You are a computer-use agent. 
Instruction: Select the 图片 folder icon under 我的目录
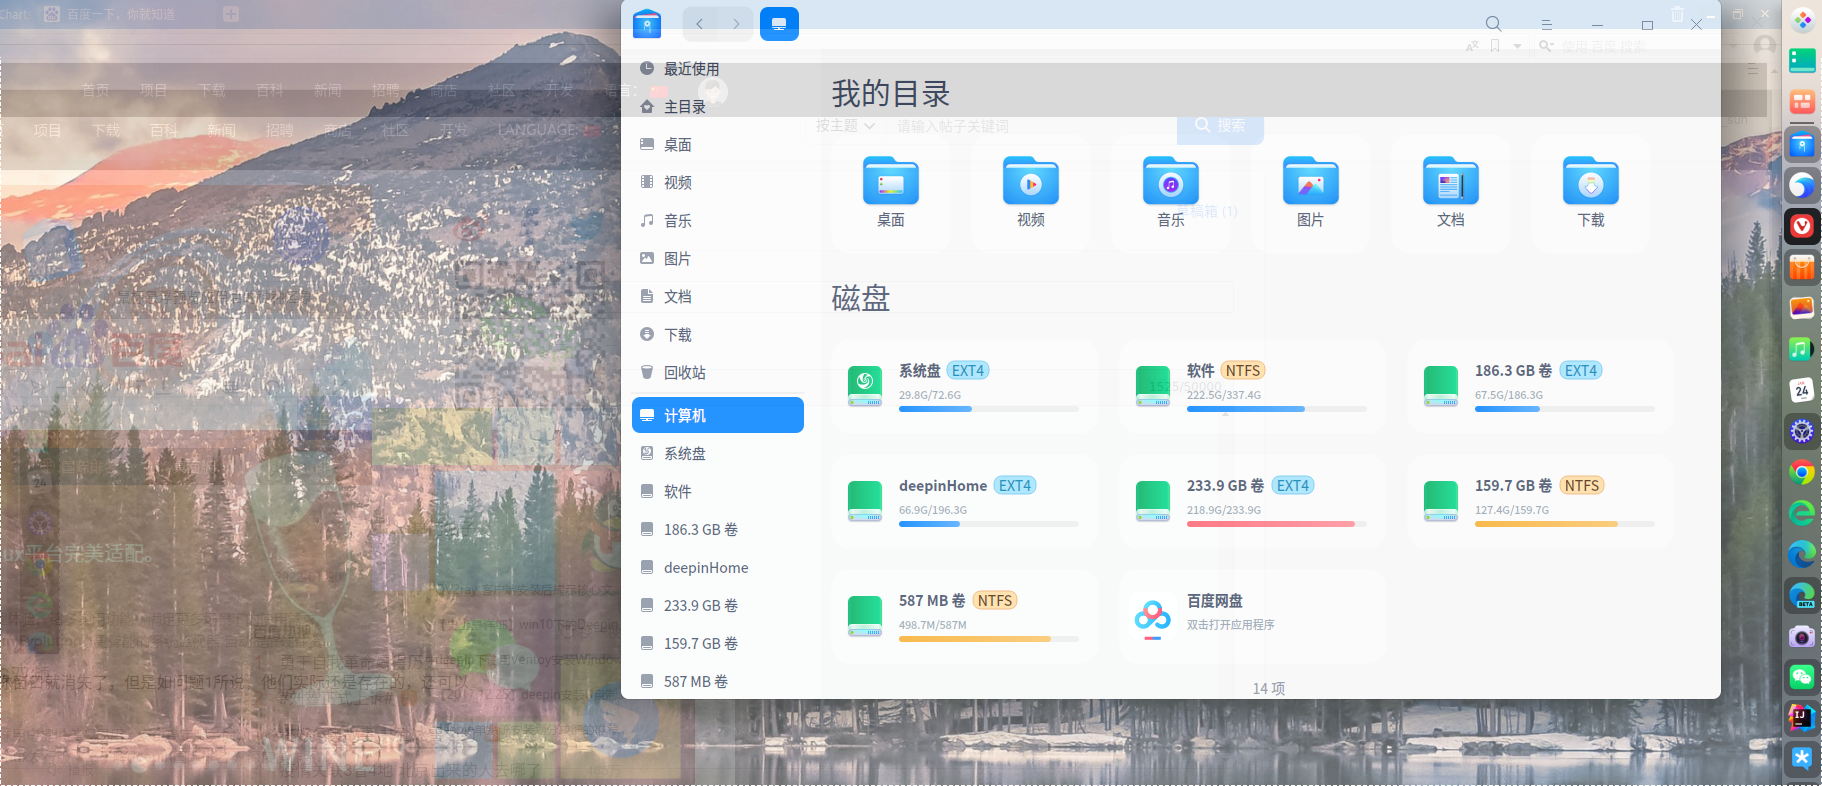(1311, 181)
